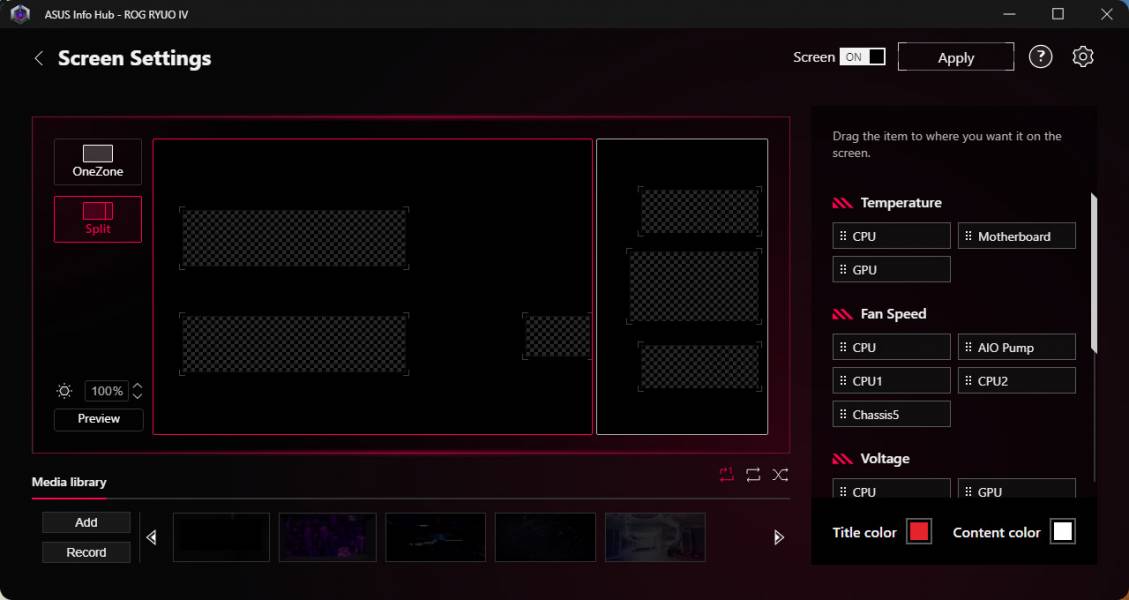Click the shuffle playback icon
The width and height of the screenshot is (1129, 600).
tap(780, 475)
